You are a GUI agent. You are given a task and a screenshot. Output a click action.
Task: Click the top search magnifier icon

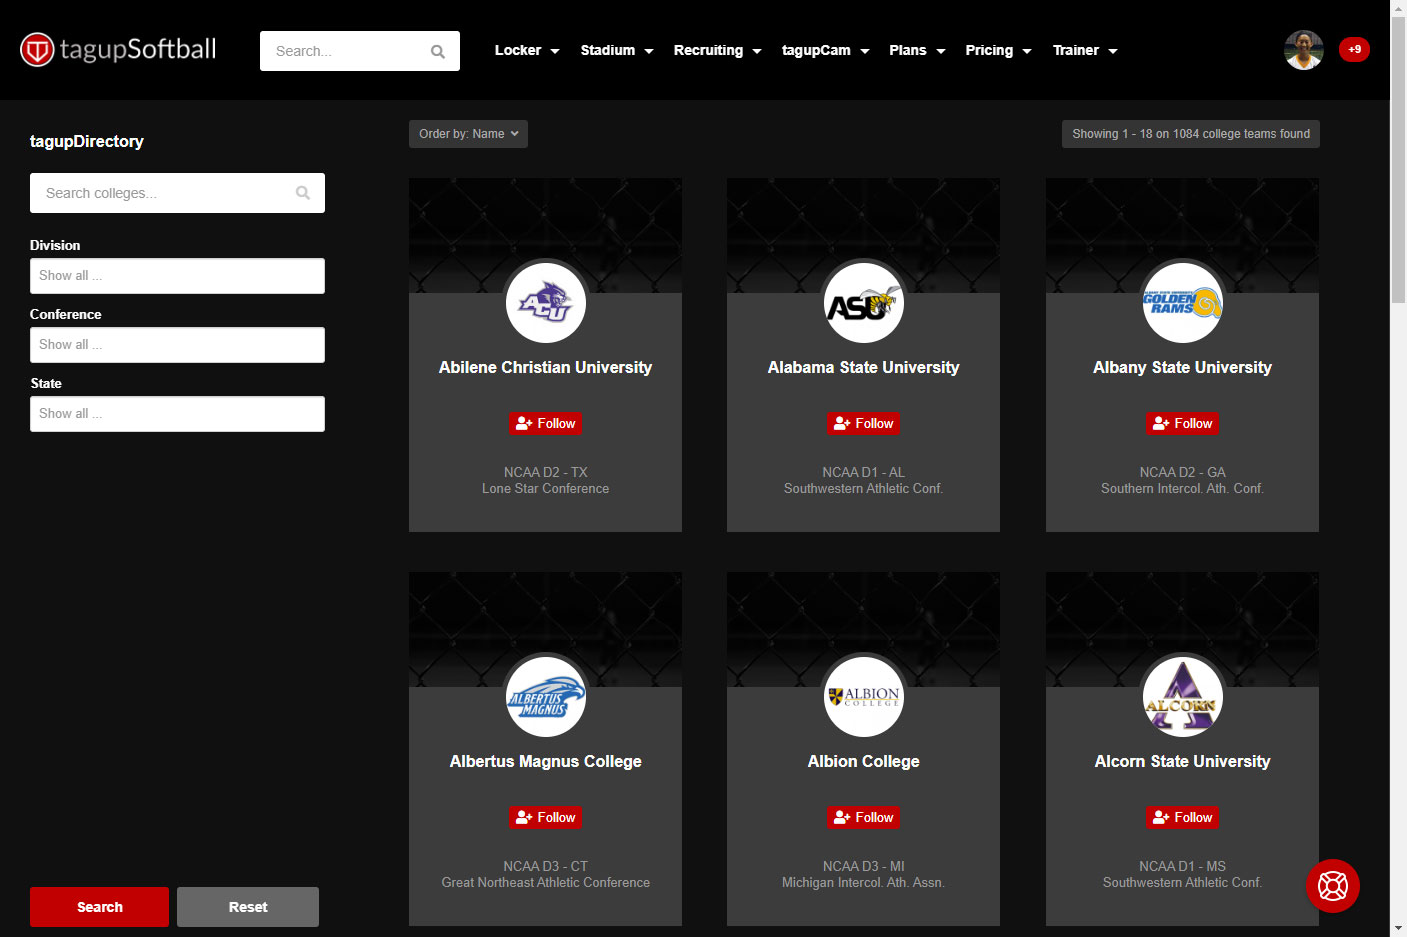point(437,52)
